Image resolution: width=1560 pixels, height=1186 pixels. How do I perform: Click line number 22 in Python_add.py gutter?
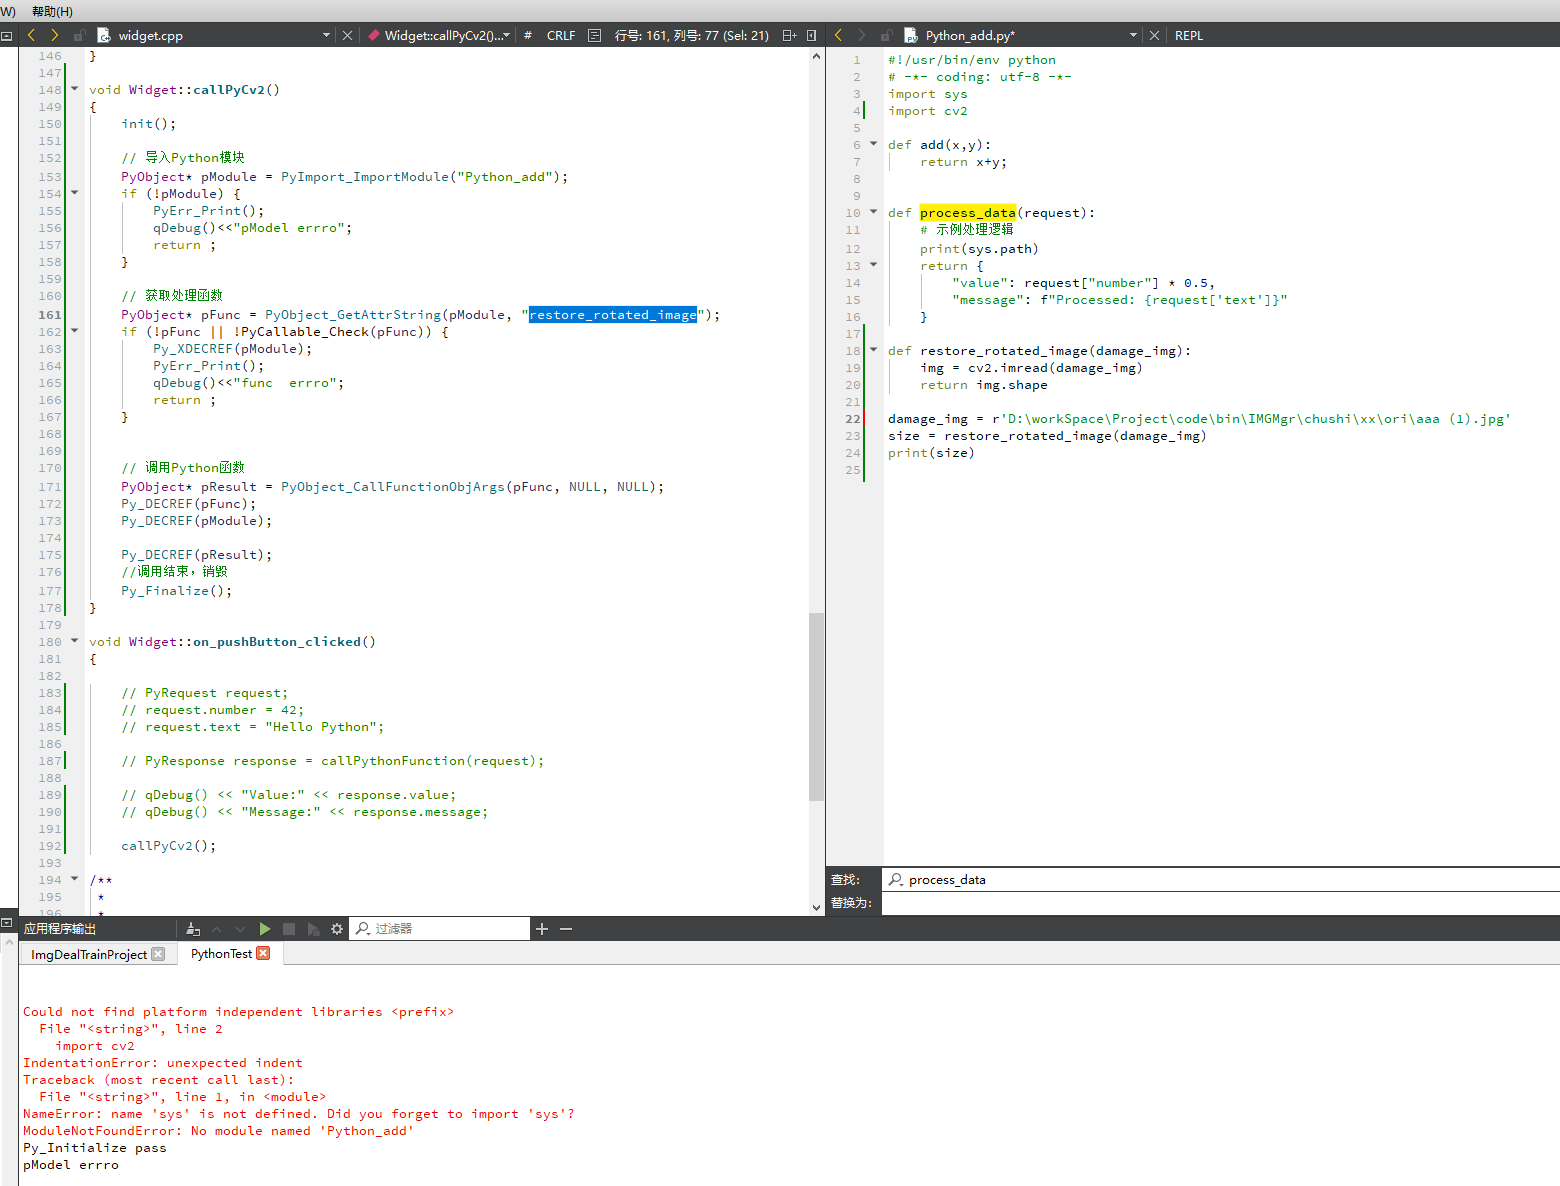(852, 419)
